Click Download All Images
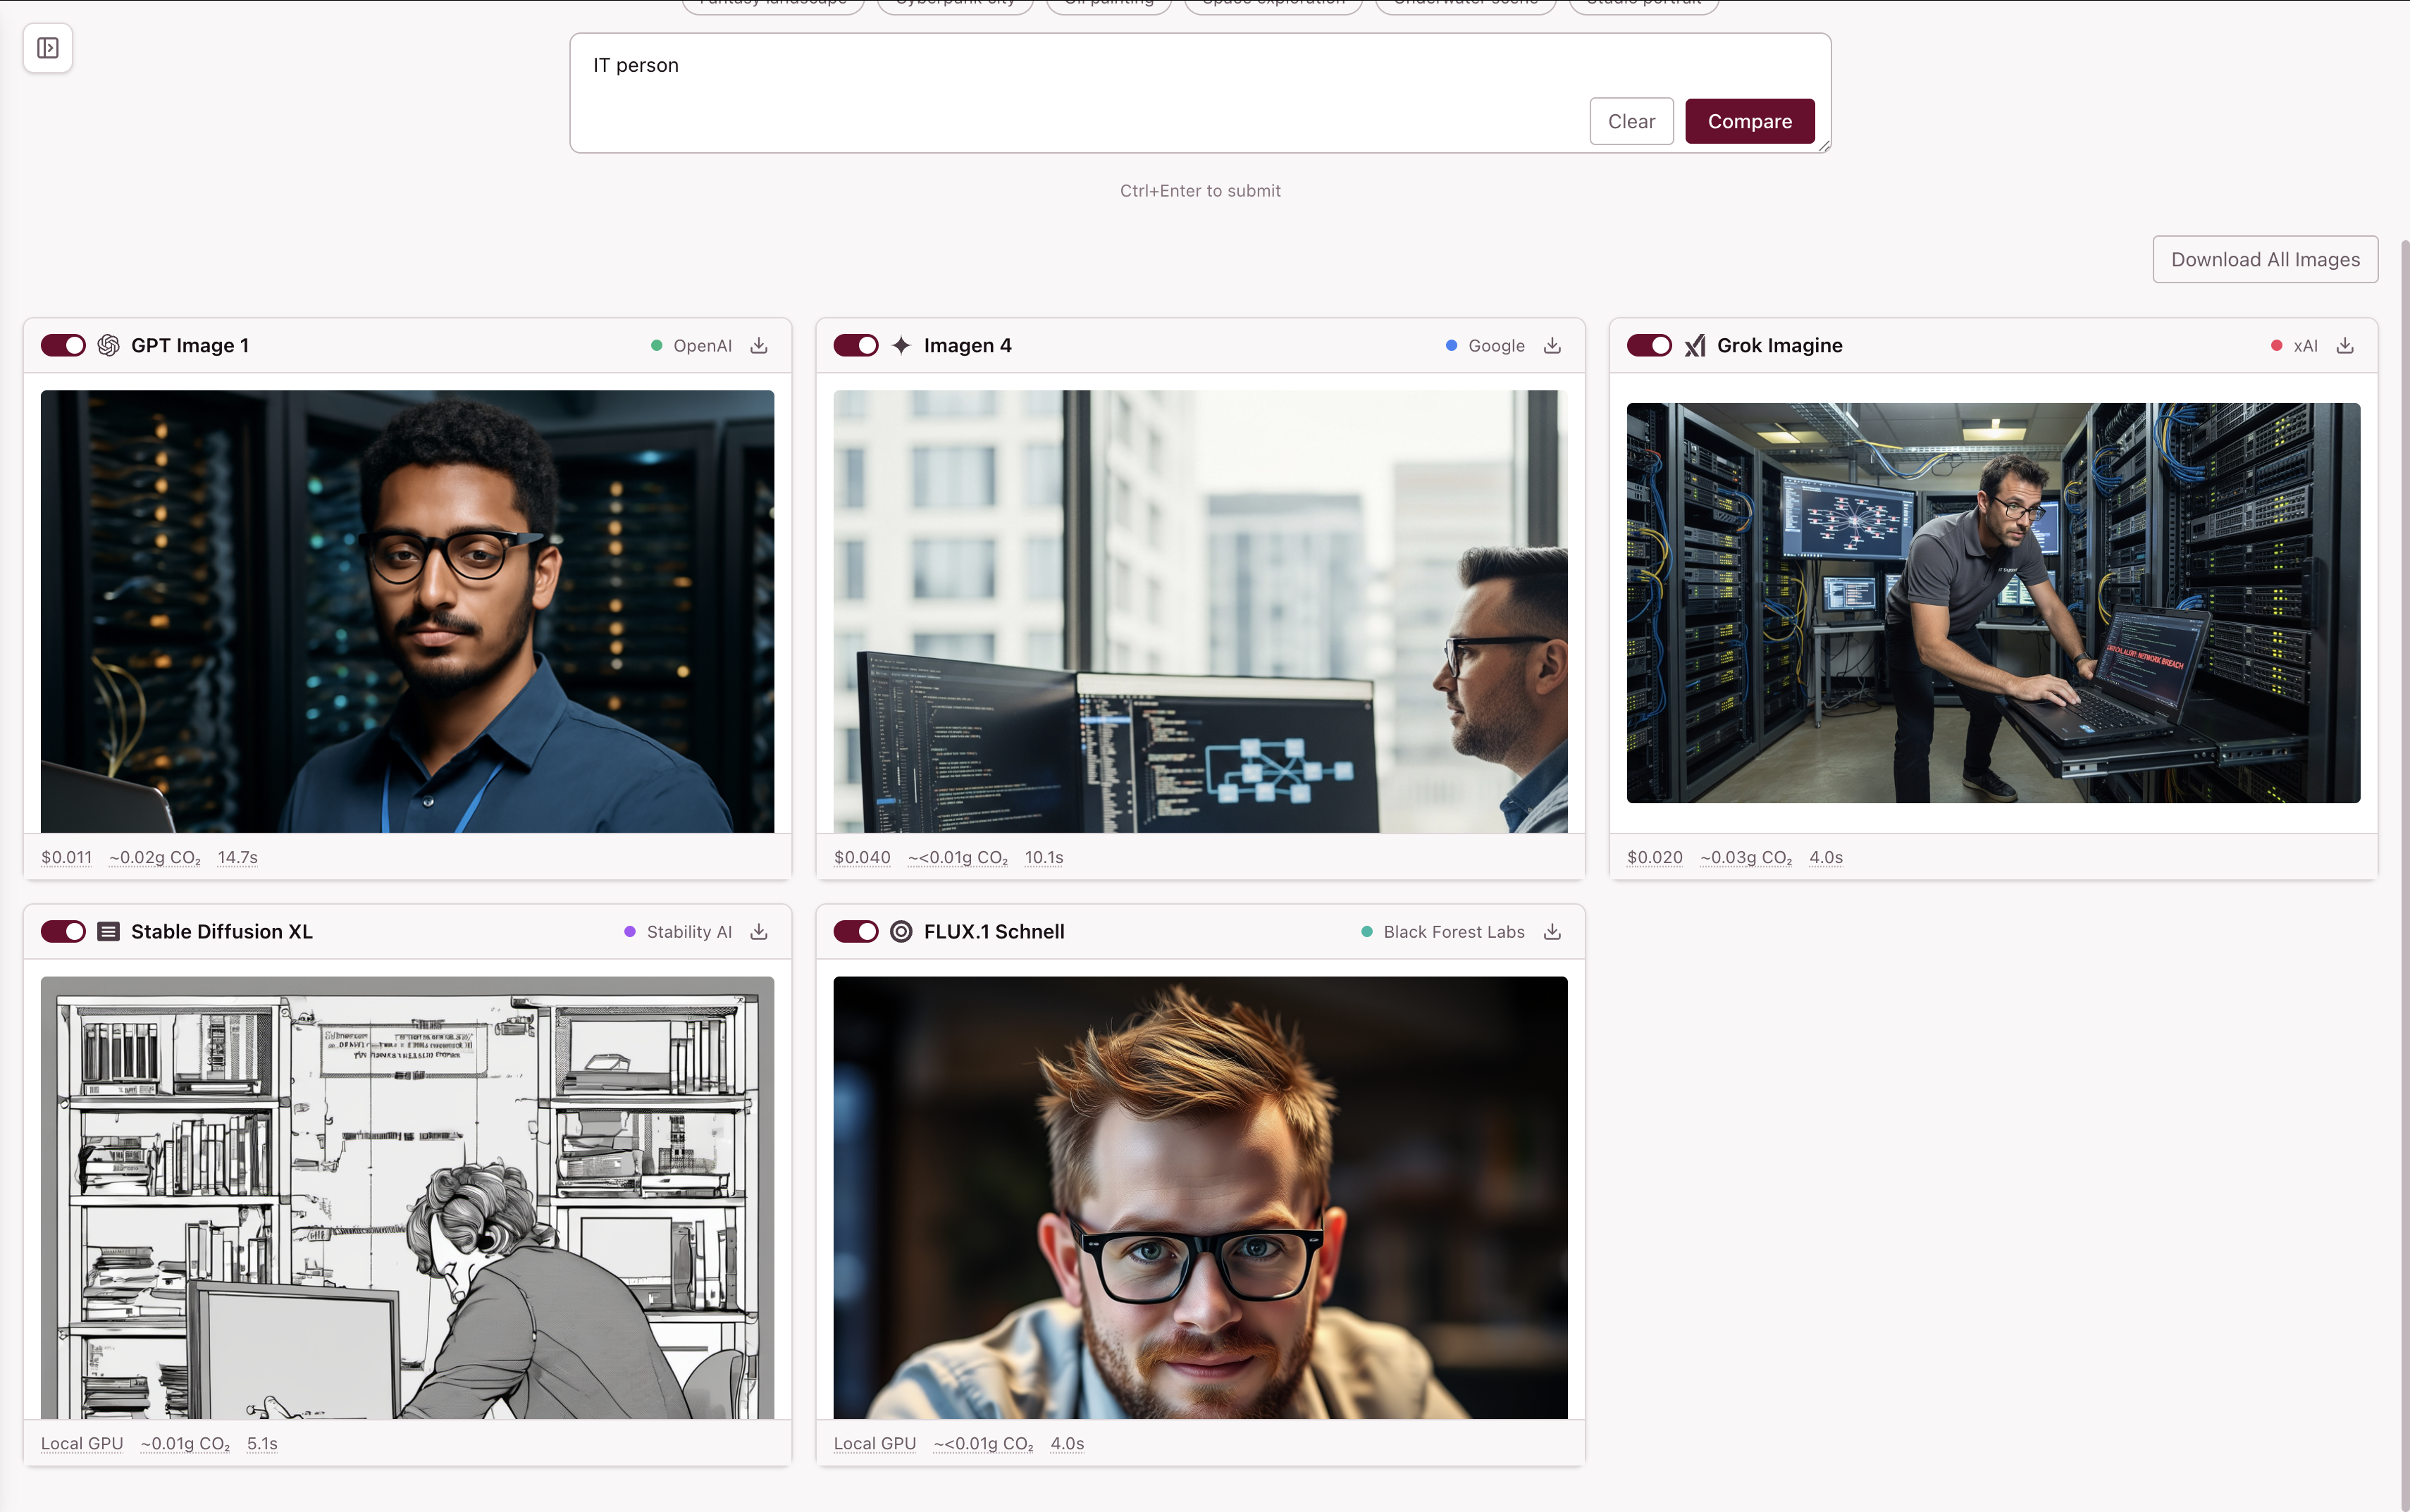Viewport: 2410px width, 1512px height. 2264,258
